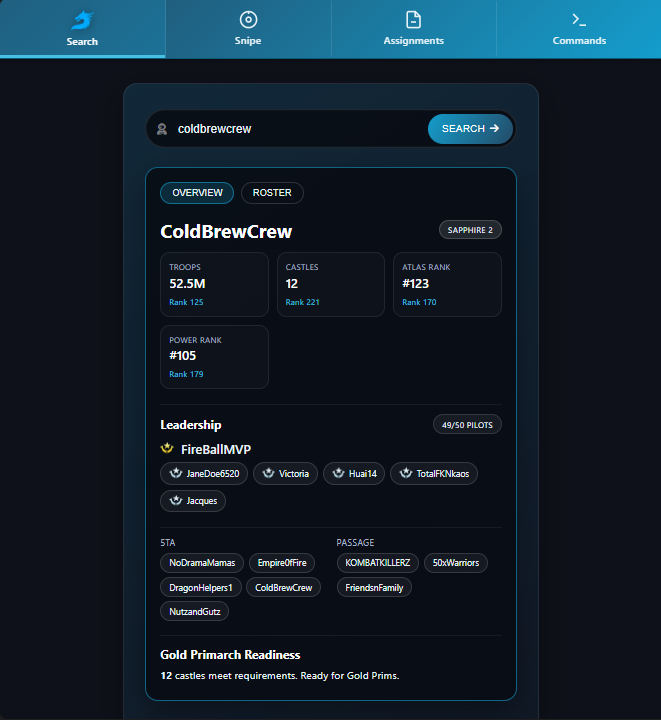Click the KOMBATKILLERZ passage team chip

tap(377, 562)
